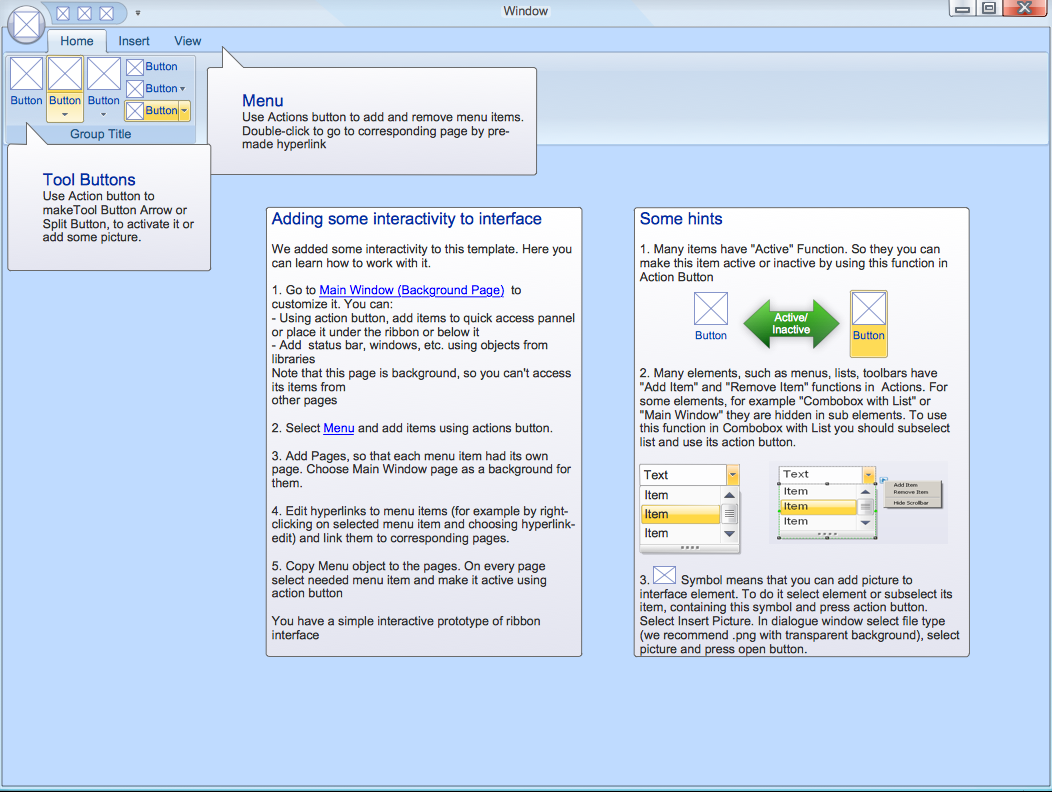
Task: Click first large ribbon Button without arrow
Action: pos(27,82)
